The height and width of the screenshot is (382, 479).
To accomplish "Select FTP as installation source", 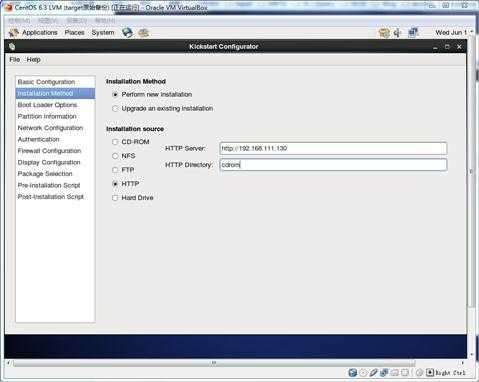I will point(115,170).
